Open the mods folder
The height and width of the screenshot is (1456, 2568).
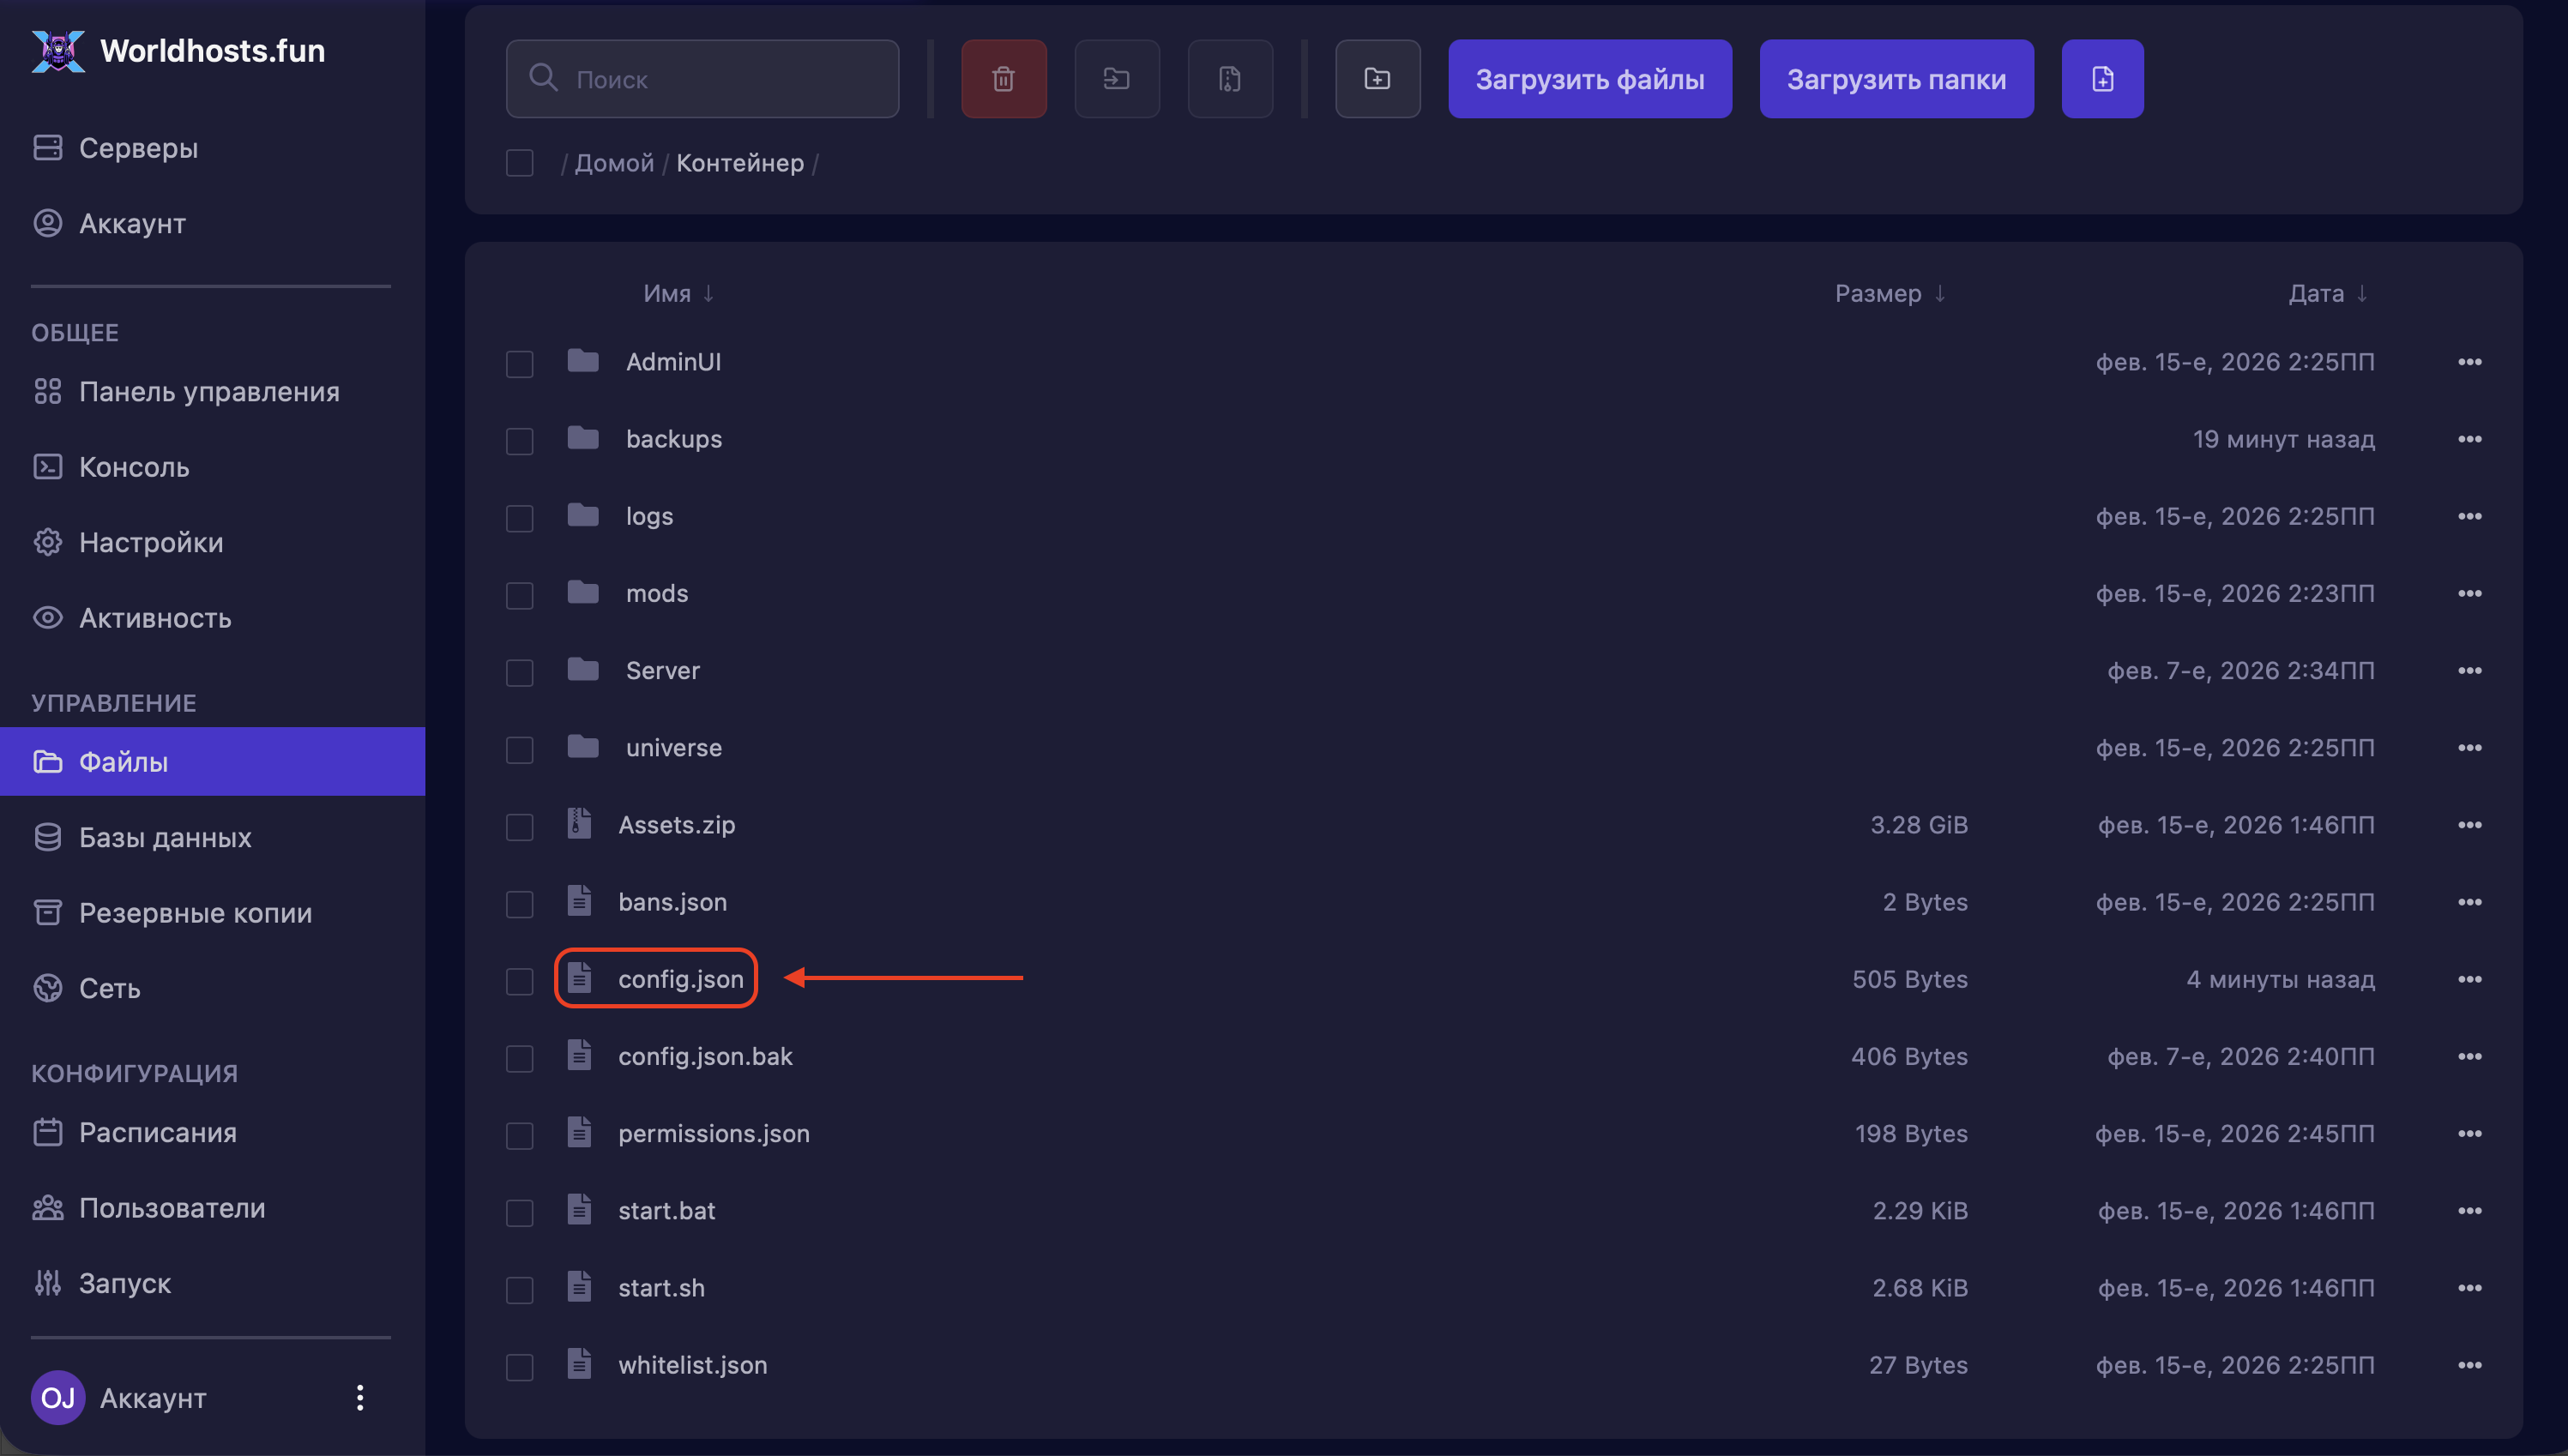pyautogui.click(x=656, y=594)
